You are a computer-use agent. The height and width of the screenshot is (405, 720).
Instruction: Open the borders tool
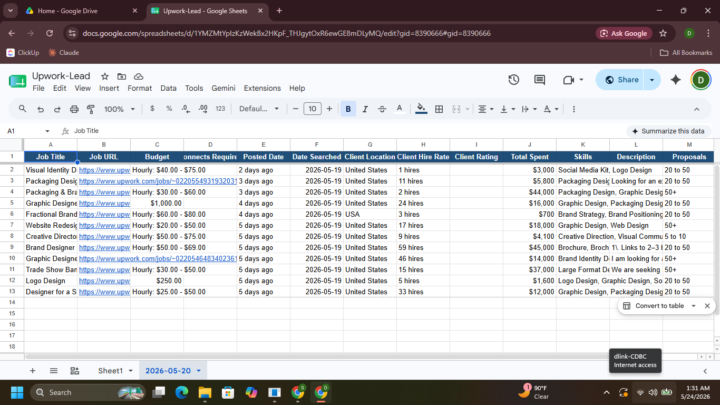point(439,109)
